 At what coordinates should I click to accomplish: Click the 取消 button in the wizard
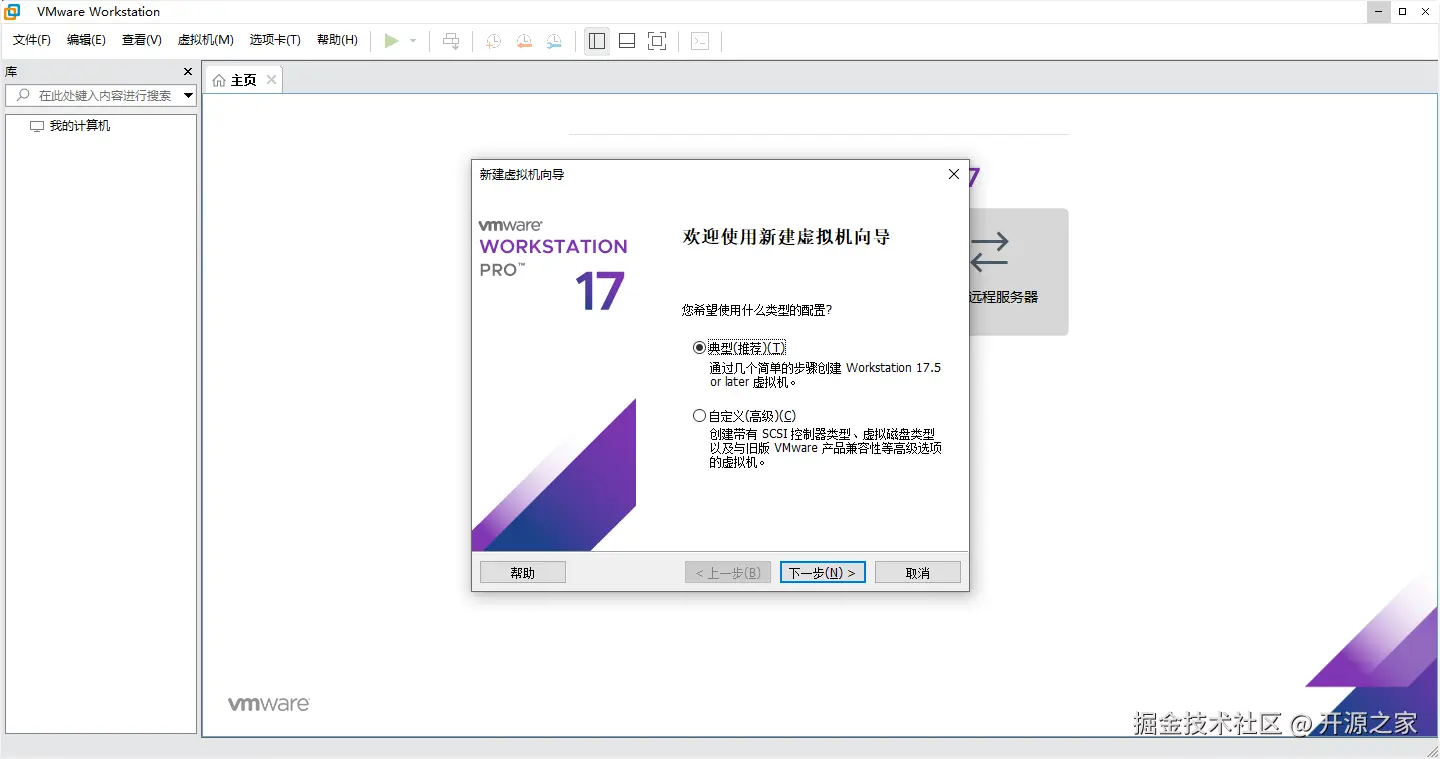click(x=917, y=571)
